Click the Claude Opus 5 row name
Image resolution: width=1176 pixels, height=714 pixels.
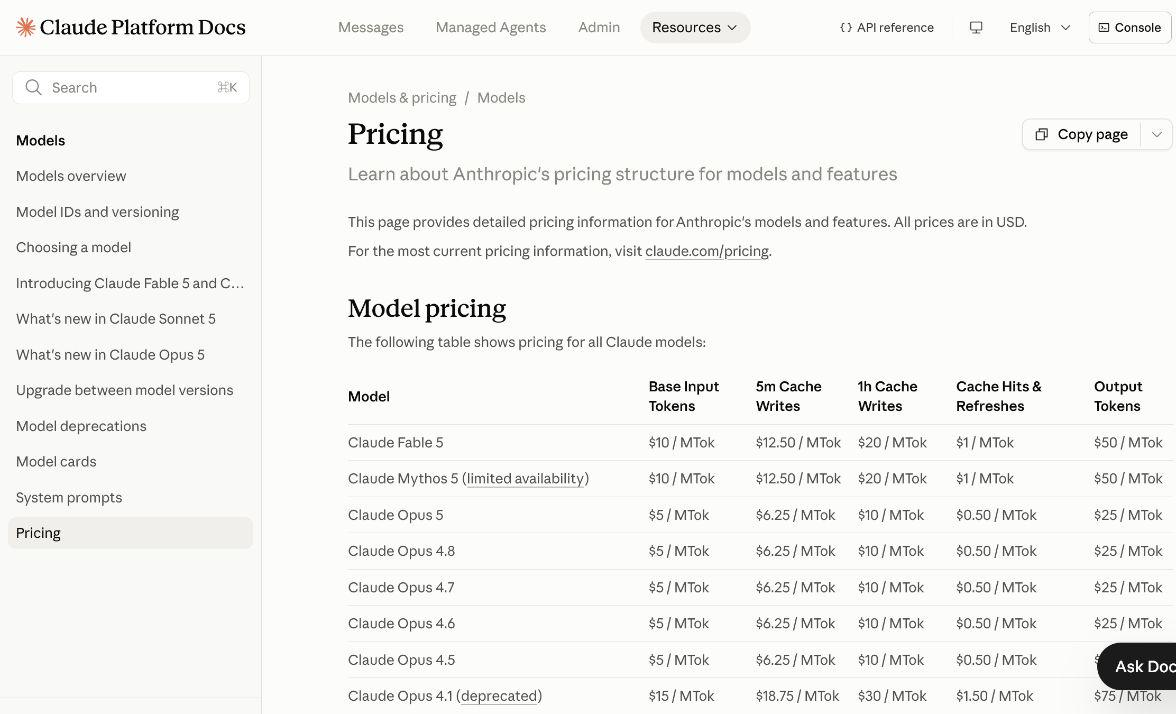395,515
